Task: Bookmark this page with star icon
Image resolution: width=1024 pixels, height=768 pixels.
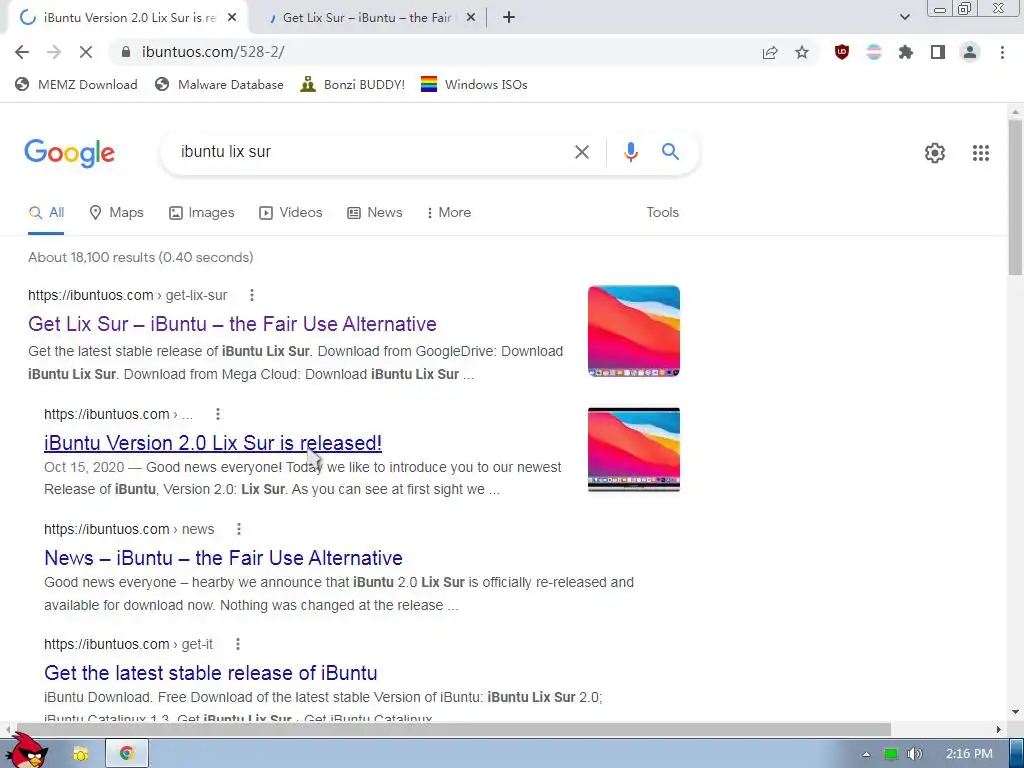Action: coord(802,52)
